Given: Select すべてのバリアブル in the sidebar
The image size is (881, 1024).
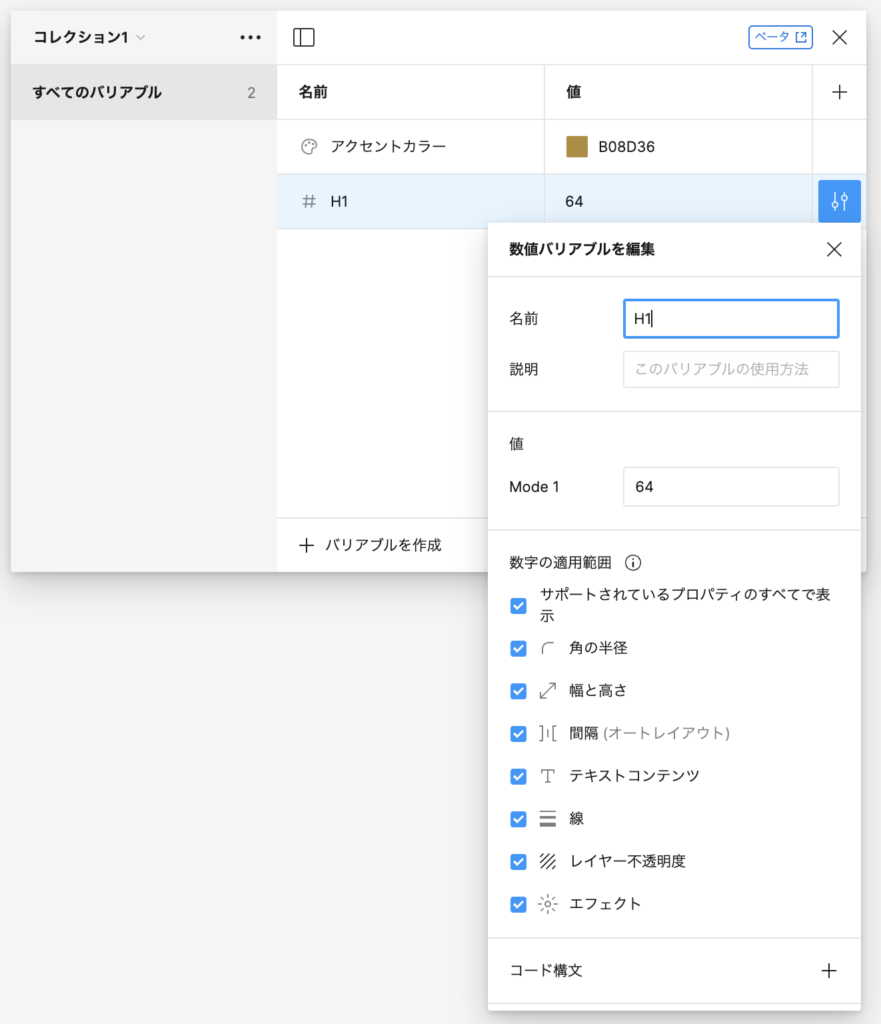Looking at the screenshot, I should [97, 93].
